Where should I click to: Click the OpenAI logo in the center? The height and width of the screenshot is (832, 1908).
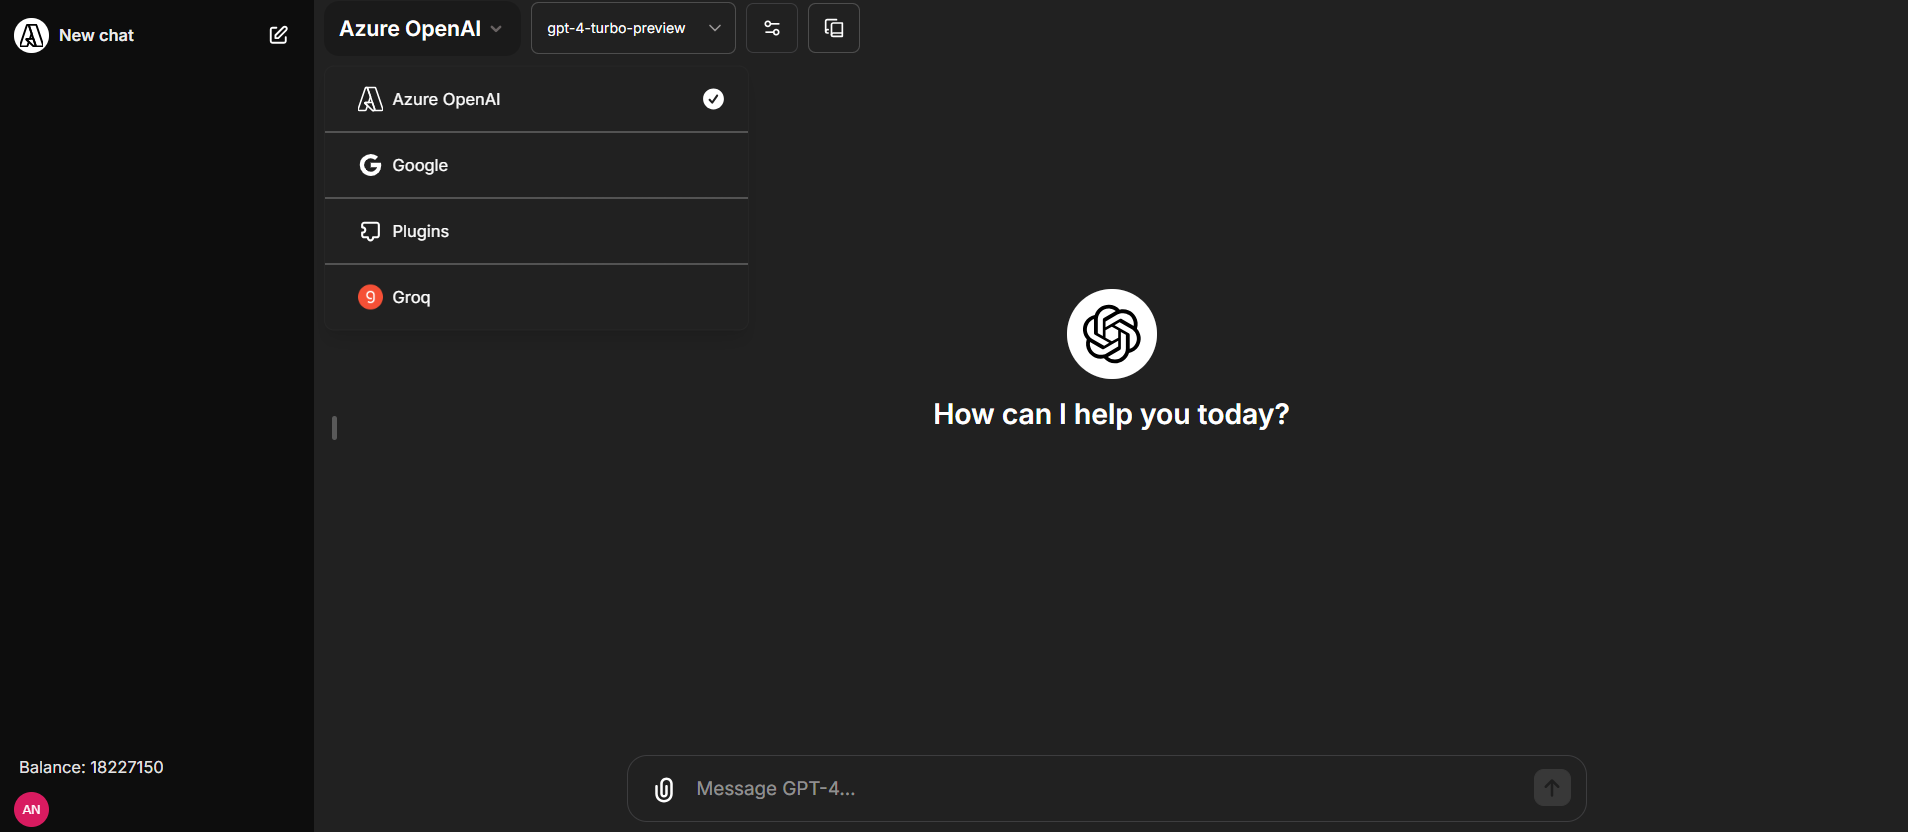1111,334
